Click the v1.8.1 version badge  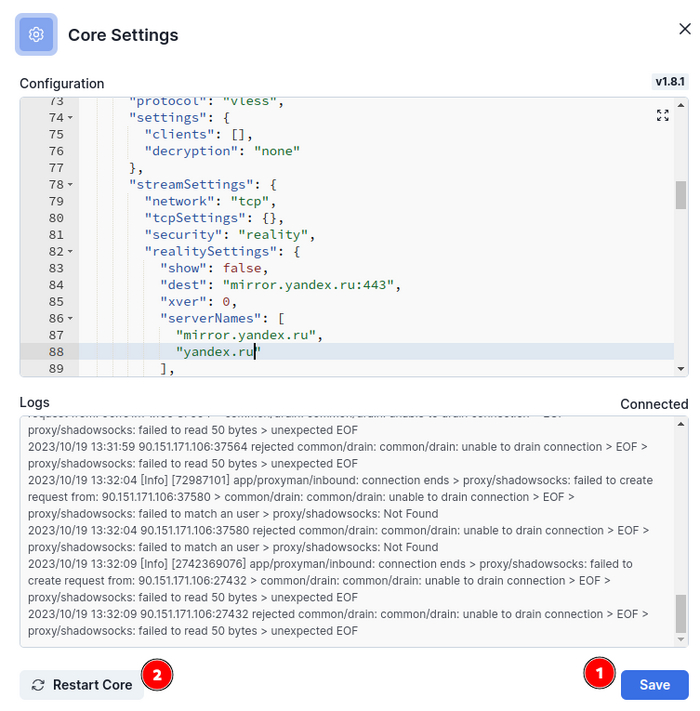point(669,82)
